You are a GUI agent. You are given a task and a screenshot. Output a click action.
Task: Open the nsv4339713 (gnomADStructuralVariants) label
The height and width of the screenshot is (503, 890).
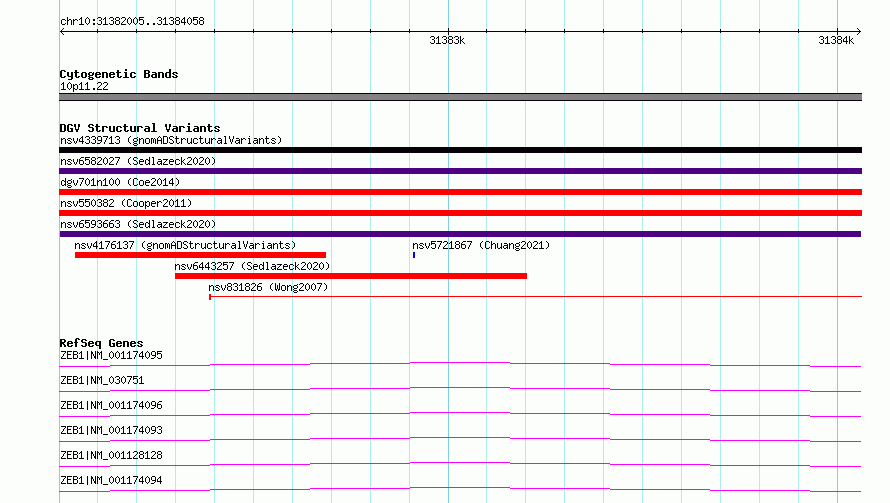click(171, 140)
